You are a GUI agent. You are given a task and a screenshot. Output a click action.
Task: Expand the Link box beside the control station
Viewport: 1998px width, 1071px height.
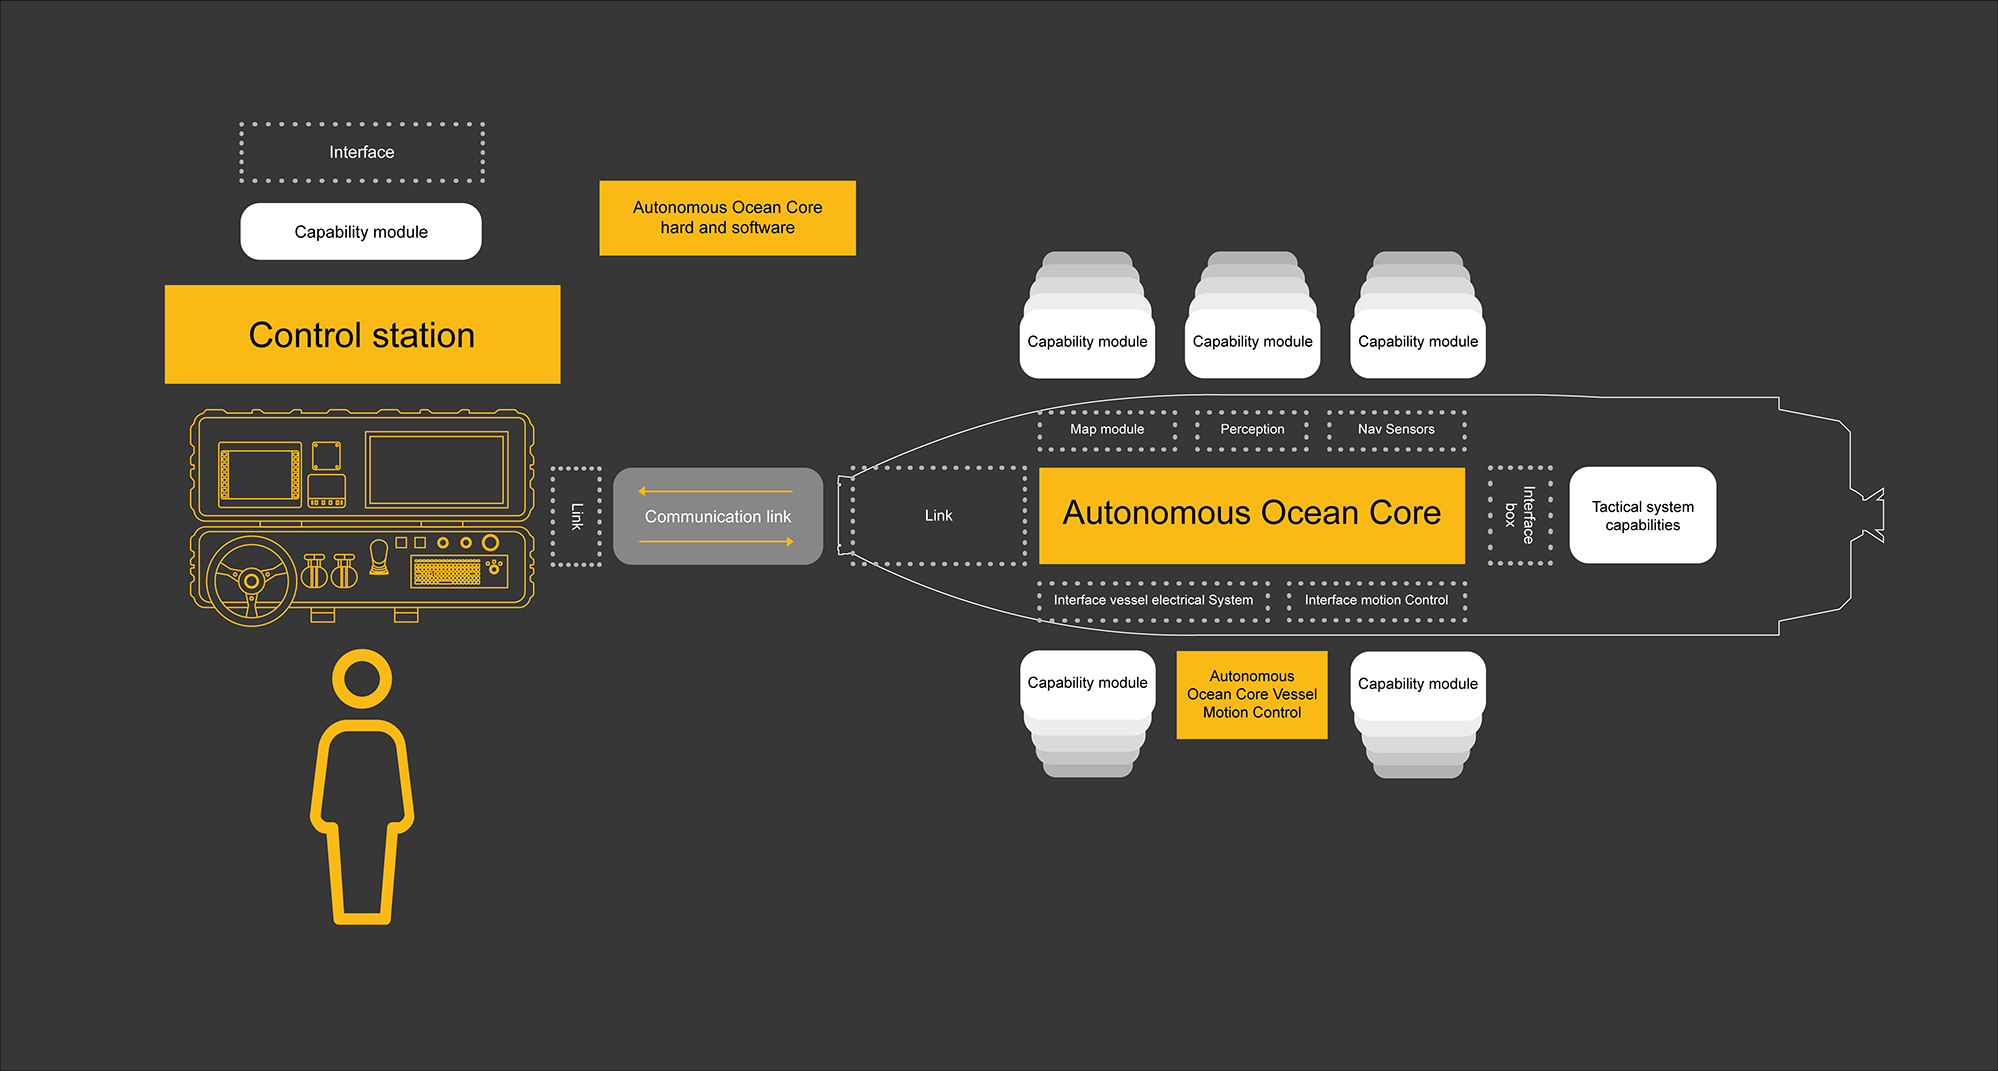pos(576,515)
